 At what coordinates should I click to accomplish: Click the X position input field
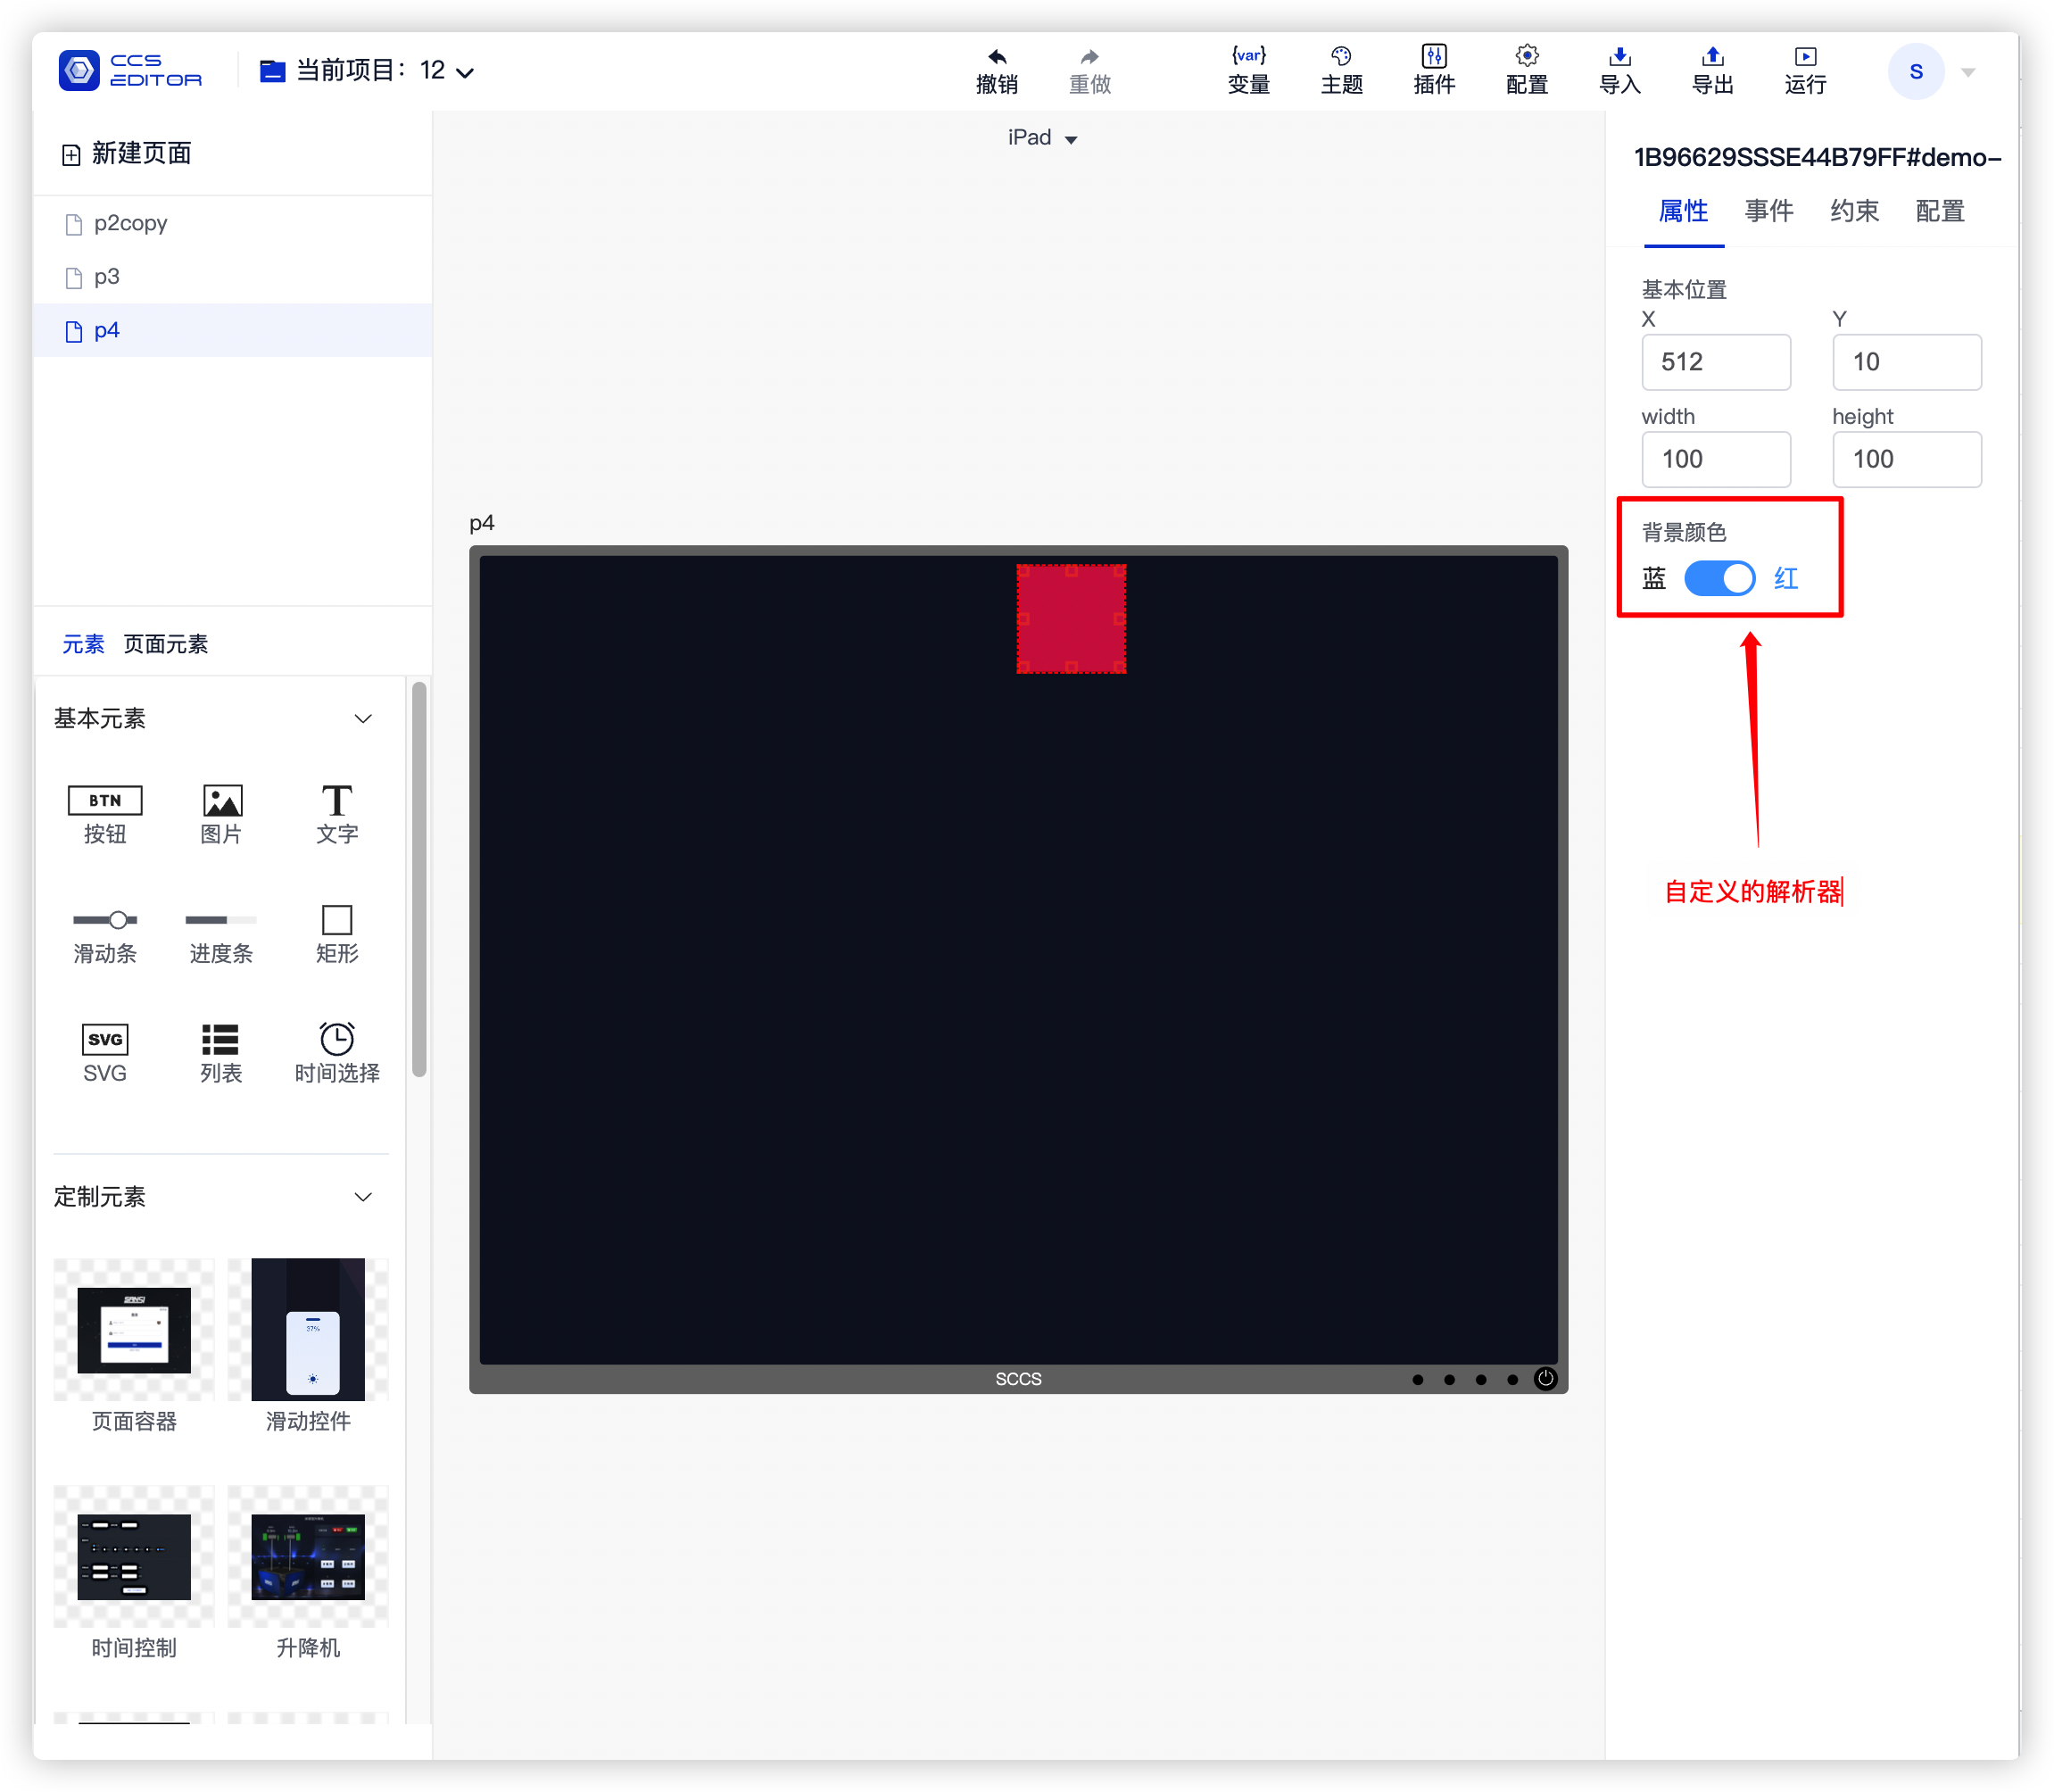(x=1715, y=362)
